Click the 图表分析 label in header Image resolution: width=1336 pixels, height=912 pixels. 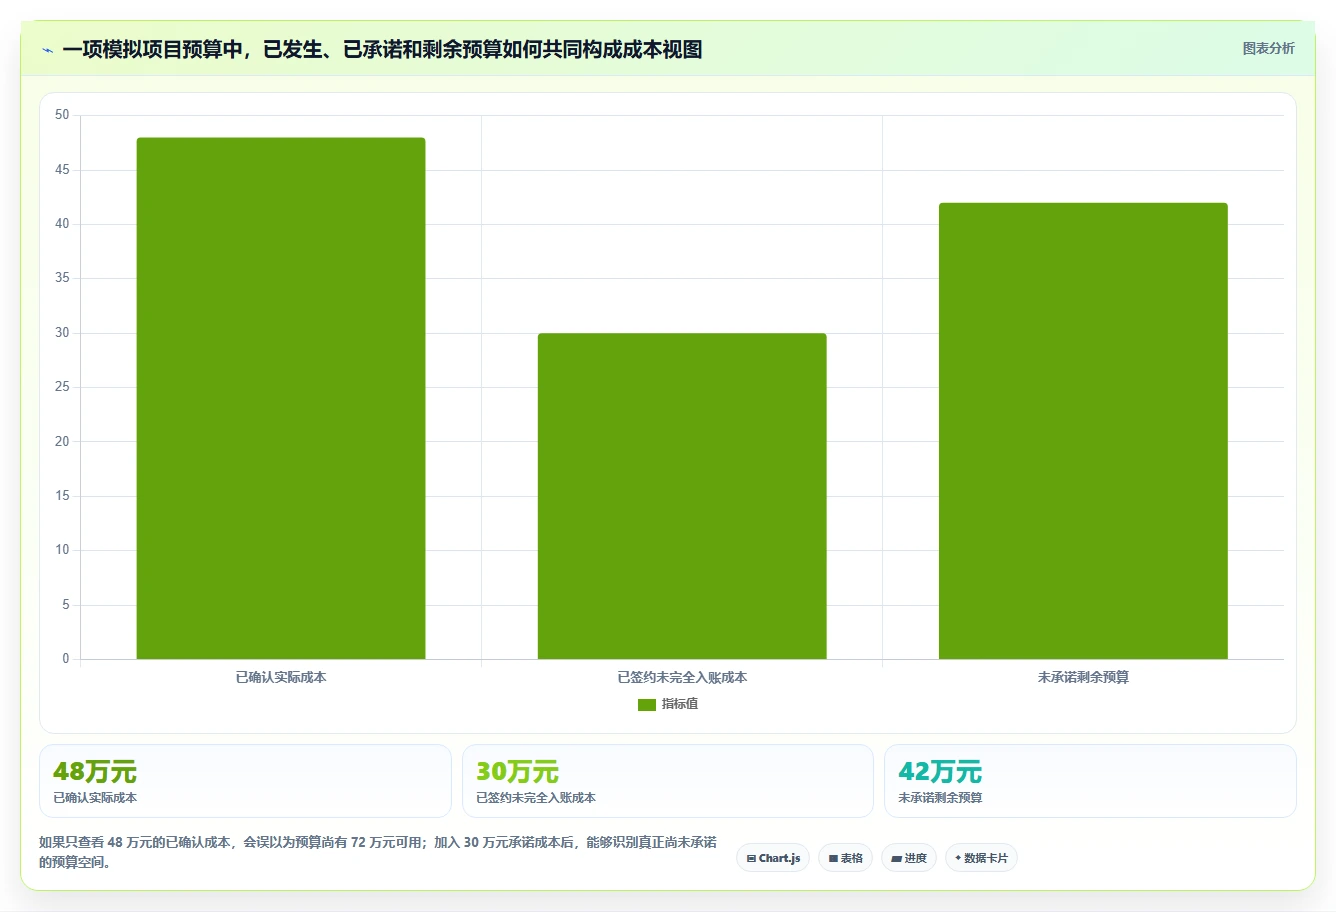coord(1268,48)
